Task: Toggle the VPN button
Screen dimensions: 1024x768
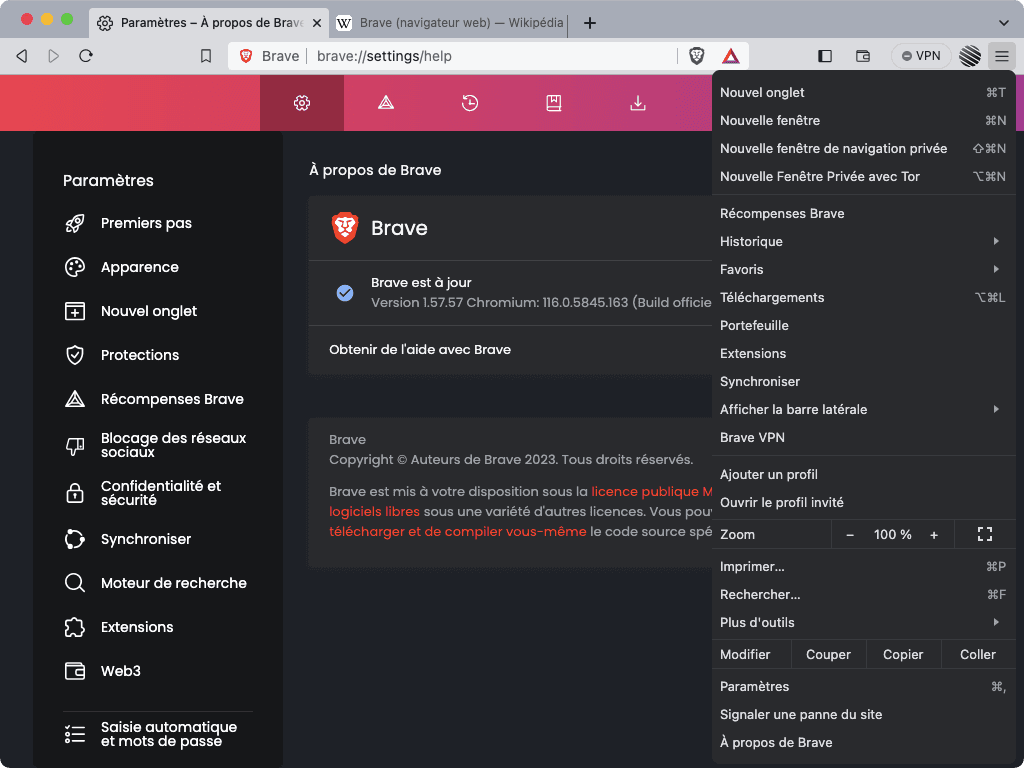Action: 921,56
